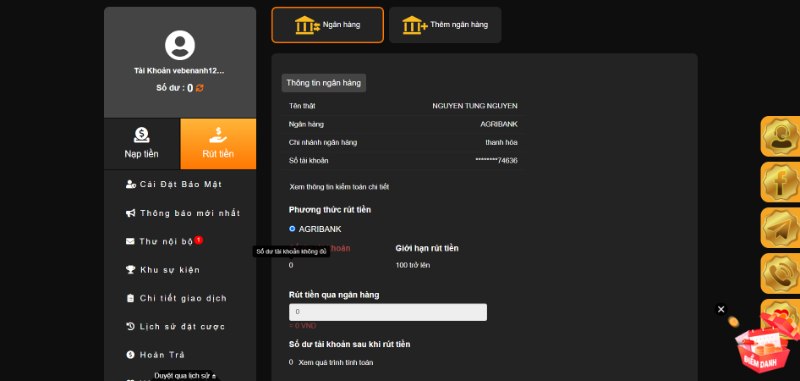Click the bank icon in the Ngân hàng tab
This screenshot has width=800, height=381.
tap(308, 25)
